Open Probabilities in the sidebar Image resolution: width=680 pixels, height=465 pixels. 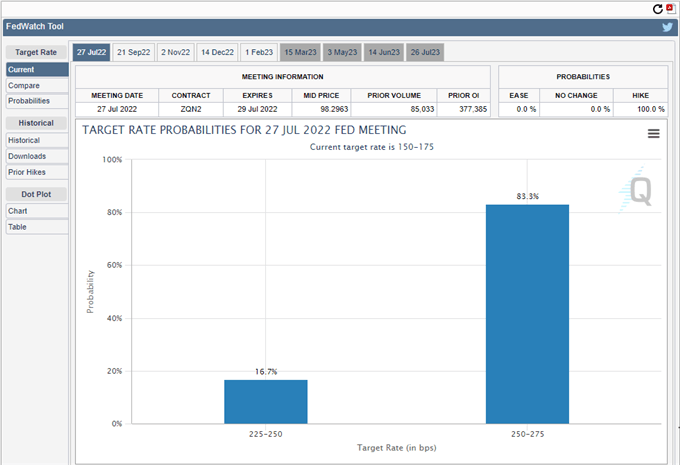(x=37, y=101)
